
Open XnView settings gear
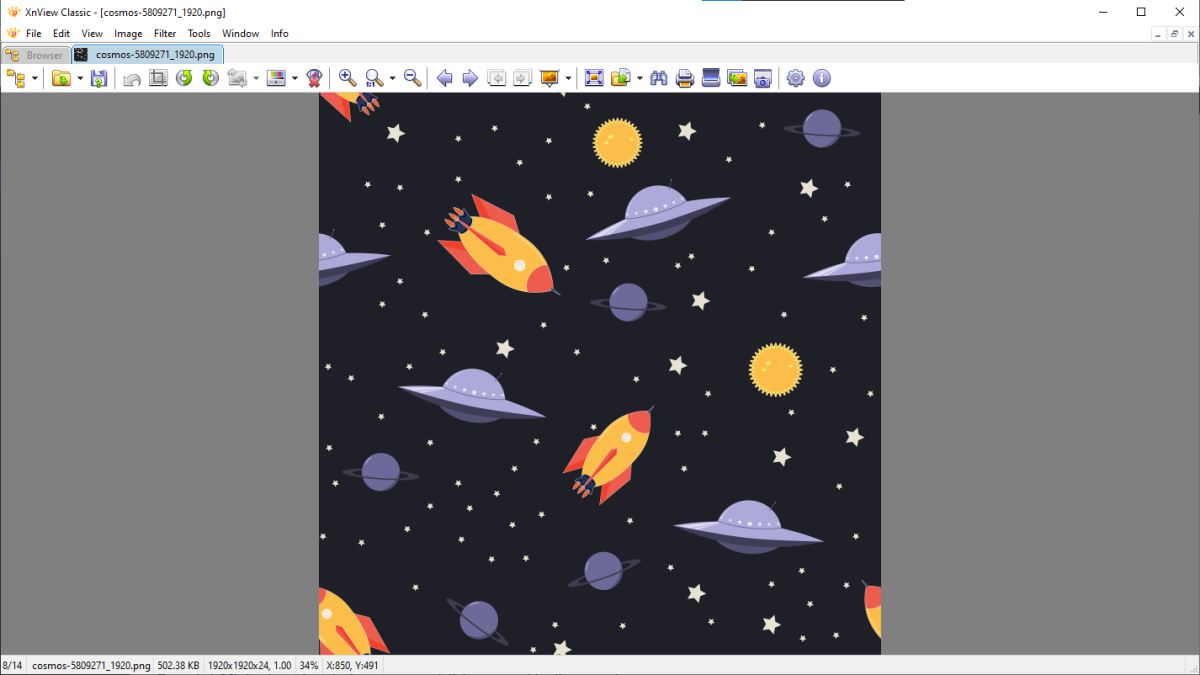[x=796, y=77]
